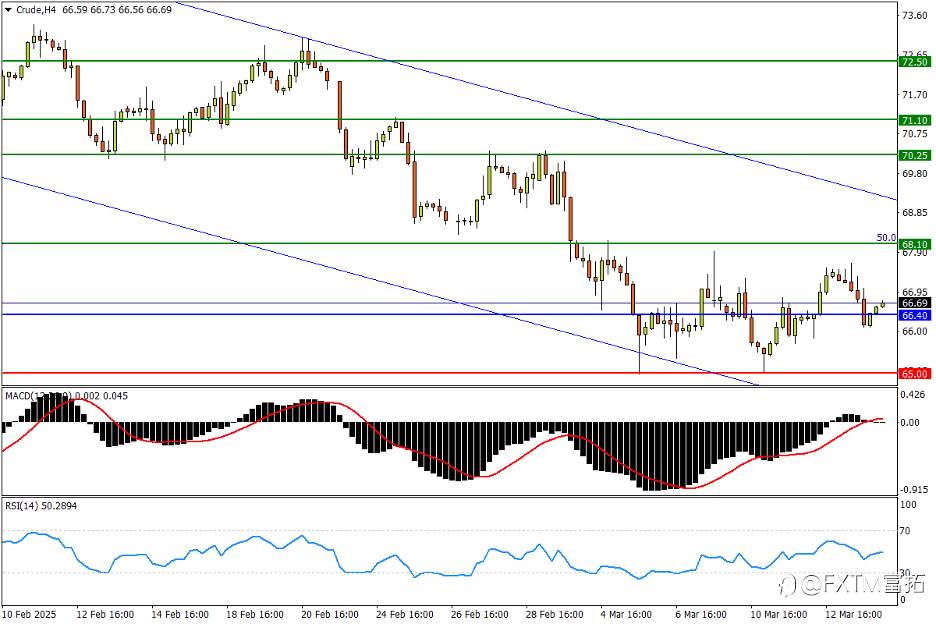The height and width of the screenshot is (624, 936).
Task: Click the 70.75 value on price axis
Action: tap(915, 134)
